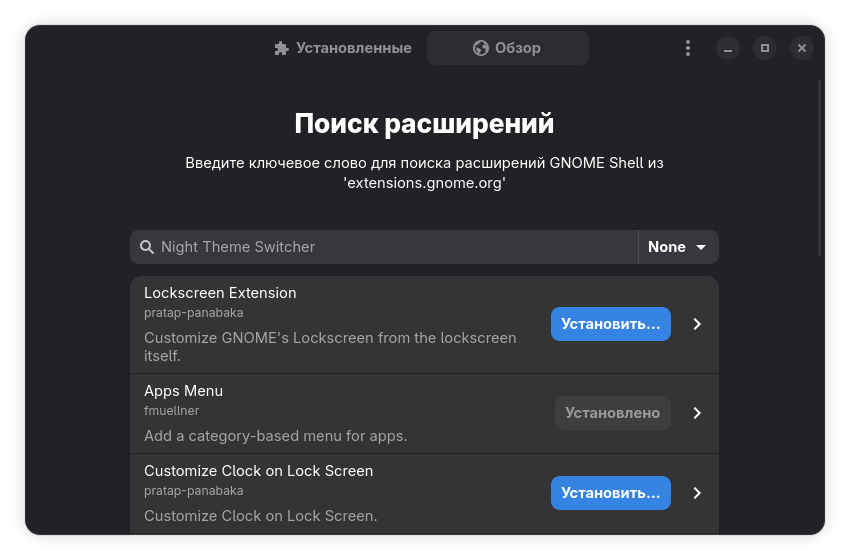This screenshot has width=850, height=560.
Task: Click the vertical scrollbar on right edge
Action: coord(820,168)
